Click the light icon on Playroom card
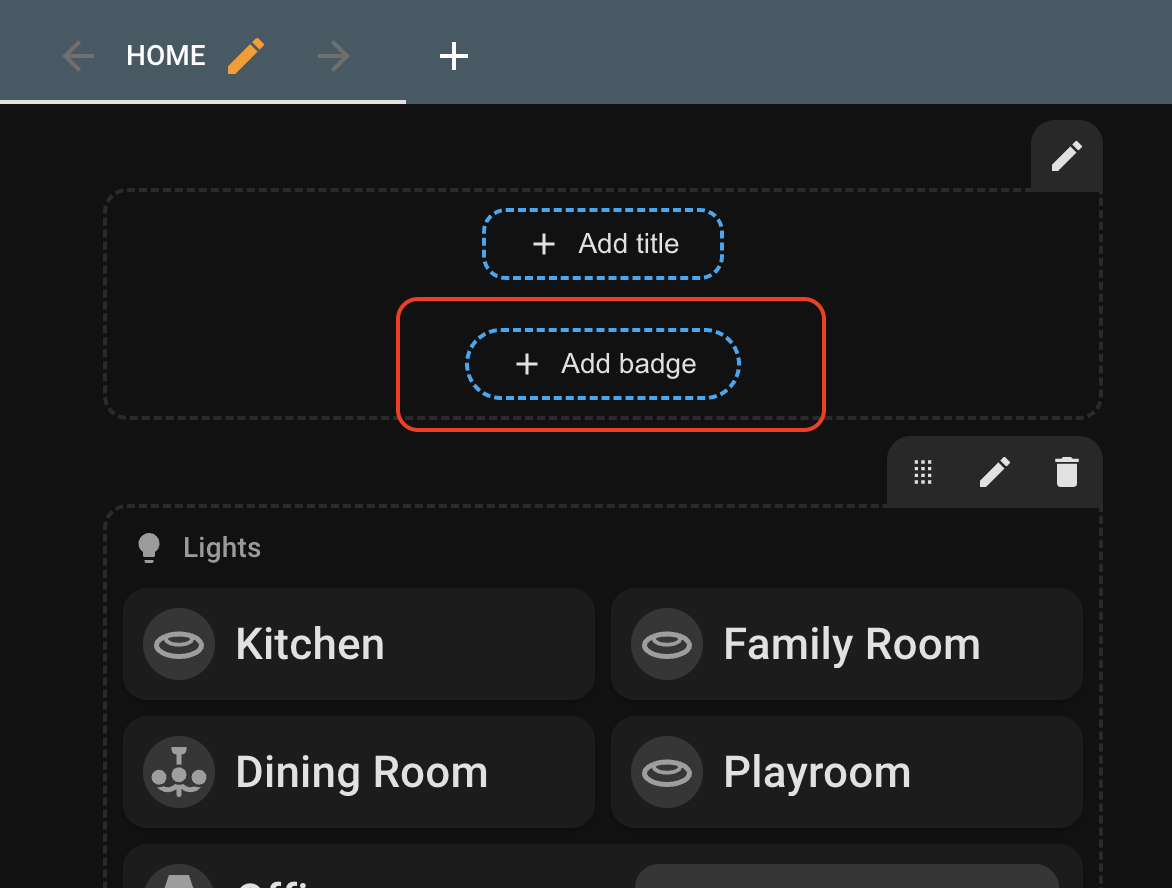Image resolution: width=1172 pixels, height=888 pixels. point(667,772)
